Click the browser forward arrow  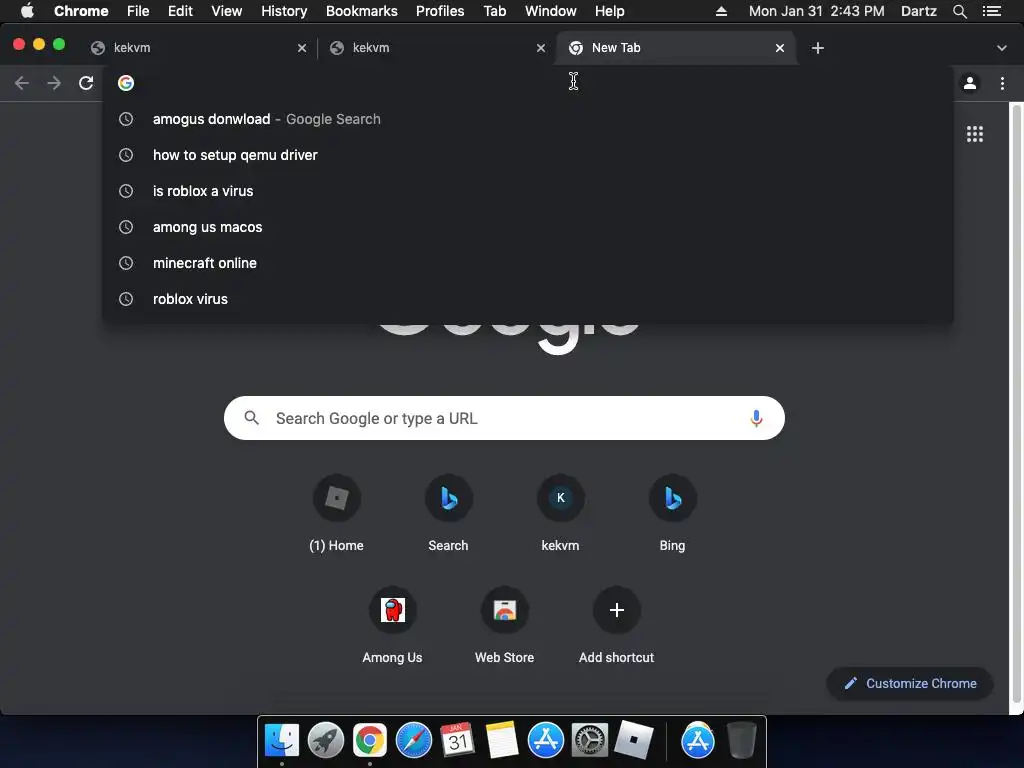54,83
